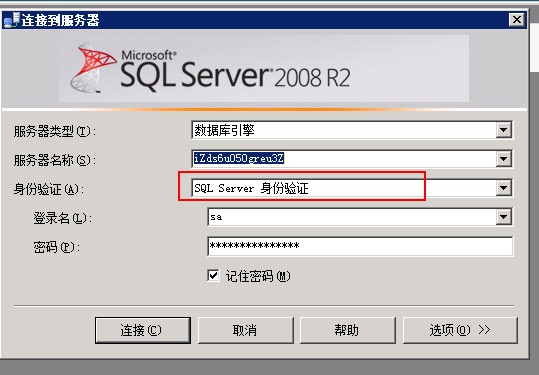Toggle the 记住密码 (M) checkbox
The image size is (539, 375).
[x=213, y=275]
